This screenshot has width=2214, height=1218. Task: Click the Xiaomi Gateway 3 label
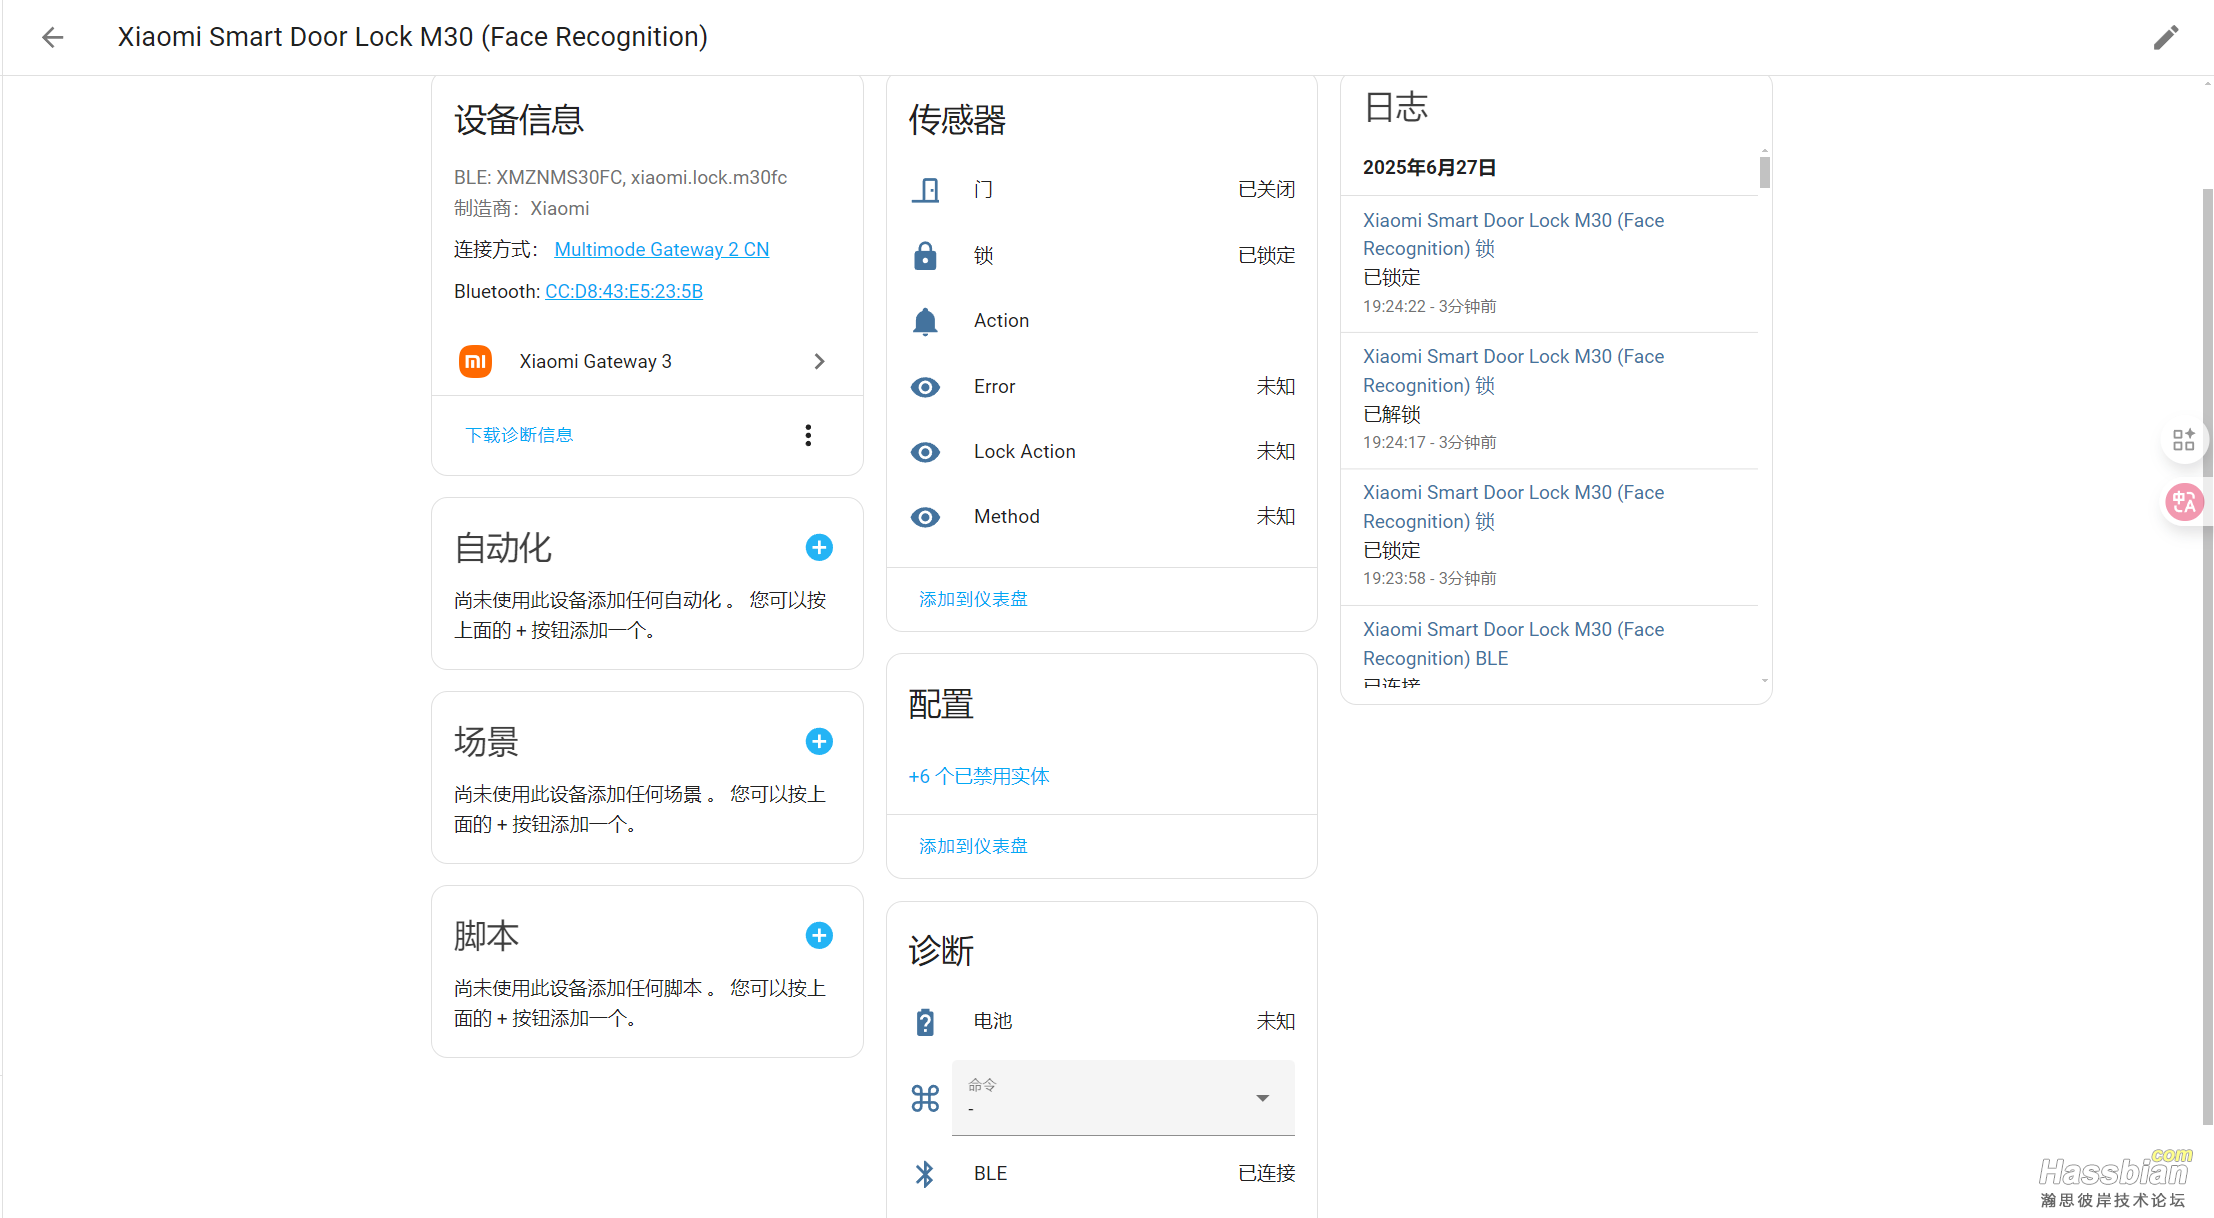pos(595,362)
